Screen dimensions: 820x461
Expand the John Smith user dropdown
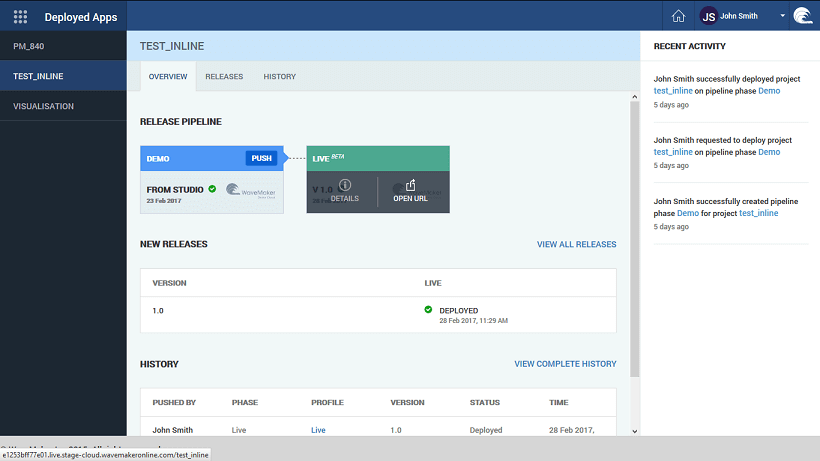[x=782, y=16]
